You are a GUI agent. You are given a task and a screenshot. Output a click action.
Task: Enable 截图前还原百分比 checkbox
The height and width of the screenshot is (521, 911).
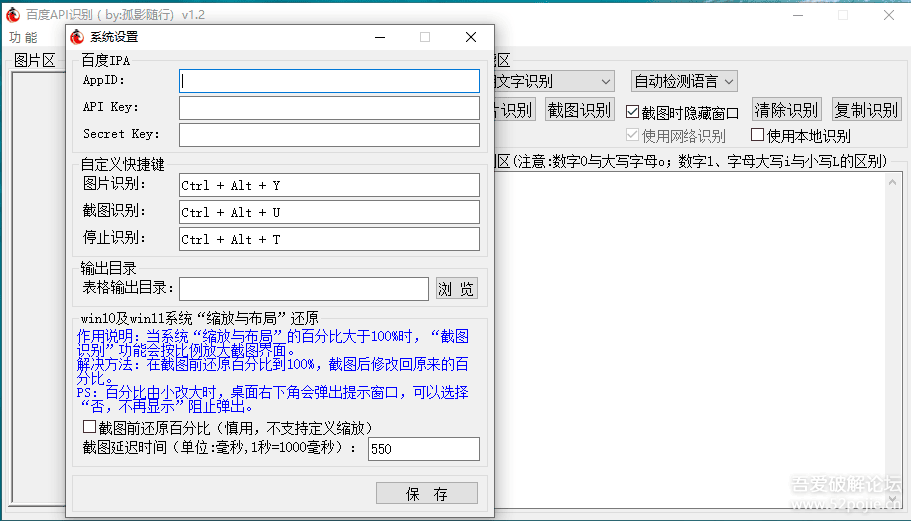click(89, 427)
